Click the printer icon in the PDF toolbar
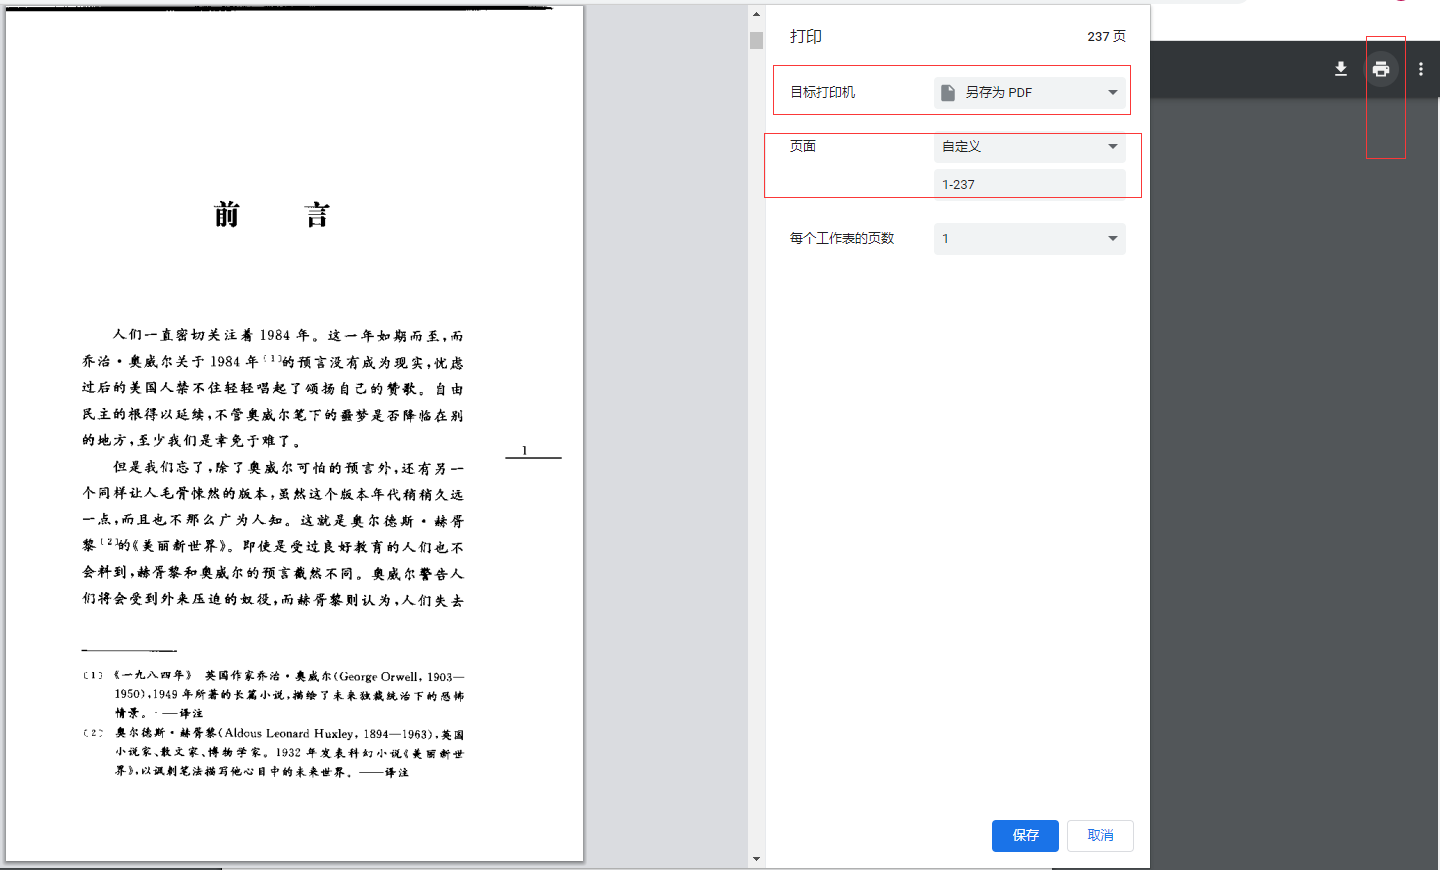This screenshot has width=1440, height=870. [1381, 69]
